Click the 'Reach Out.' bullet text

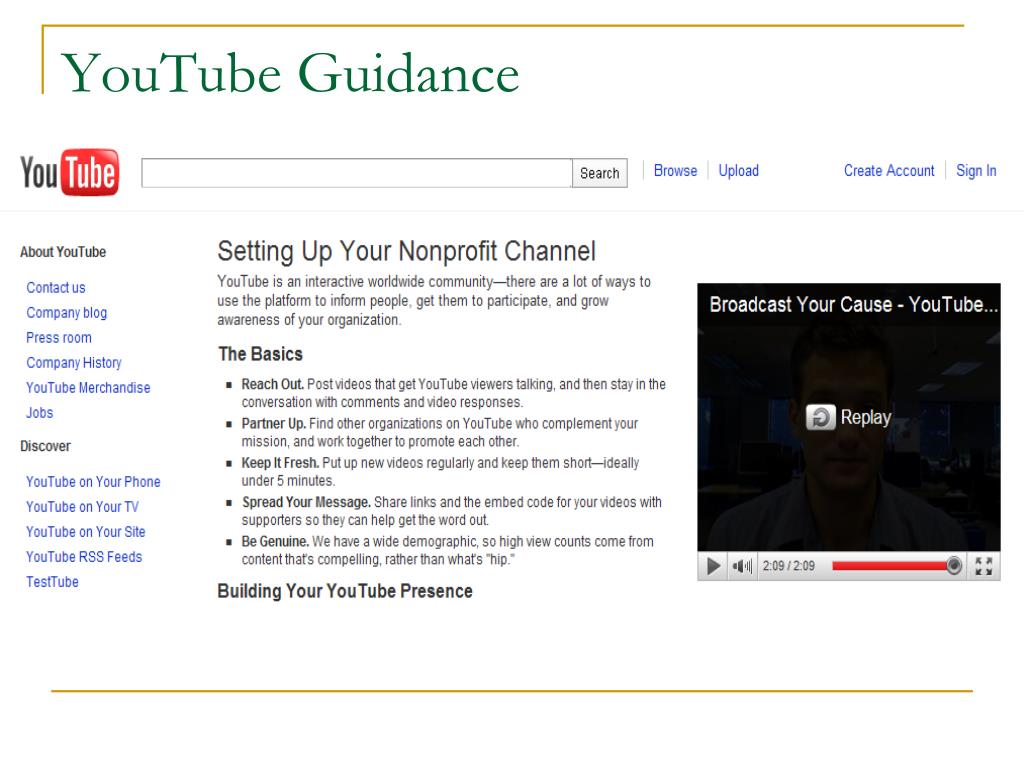[x=272, y=384]
